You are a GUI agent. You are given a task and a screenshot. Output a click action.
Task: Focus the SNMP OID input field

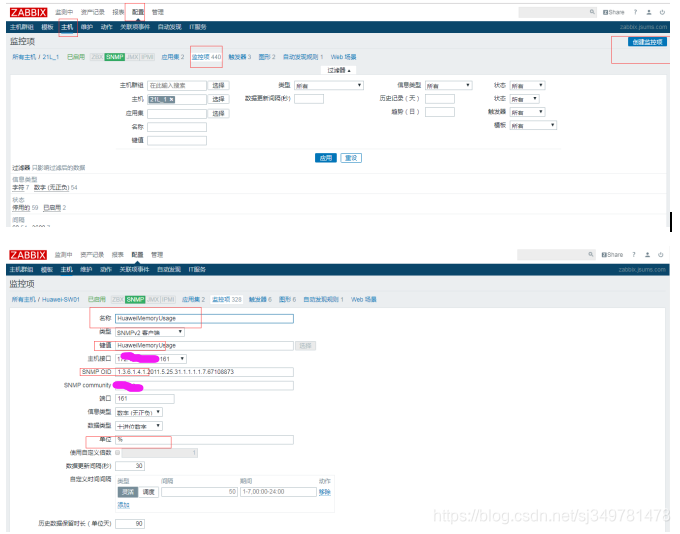click(204, 372)
